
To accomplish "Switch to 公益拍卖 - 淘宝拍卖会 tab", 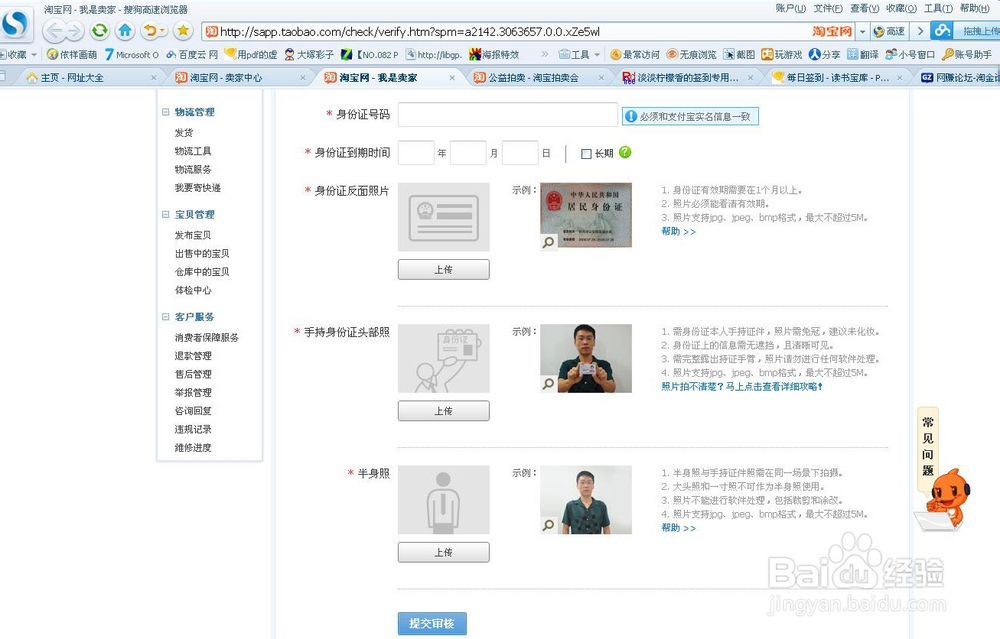I will point(539,78).
